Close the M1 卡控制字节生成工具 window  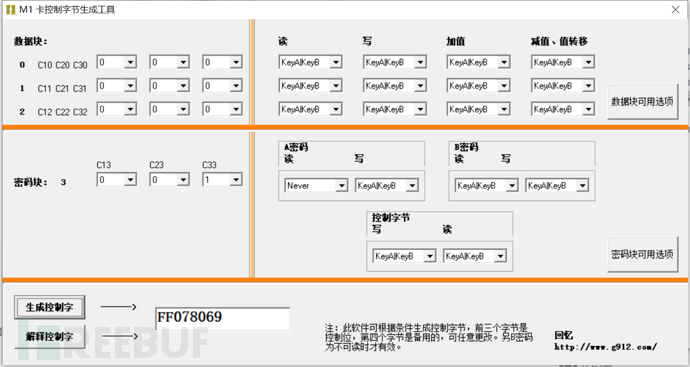tap(675, 9)
